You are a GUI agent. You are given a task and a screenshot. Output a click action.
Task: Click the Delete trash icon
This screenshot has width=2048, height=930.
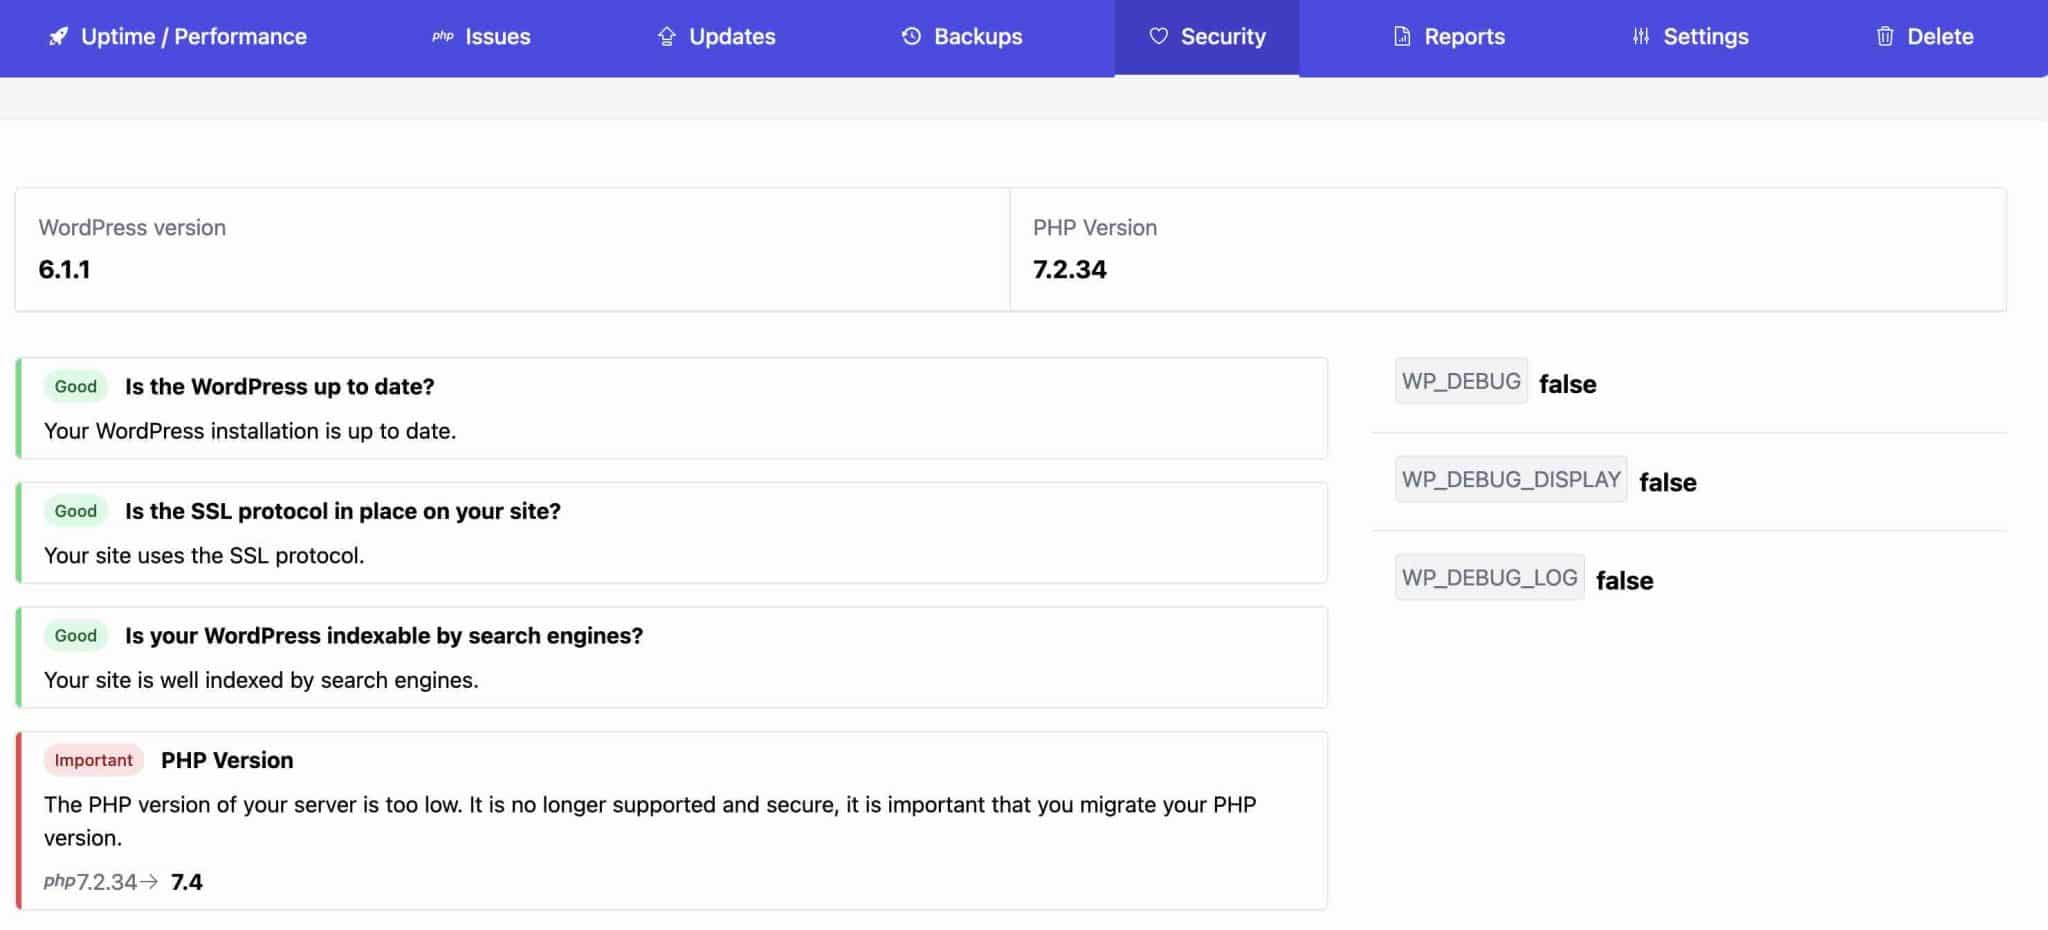[x=1885, y=36]
